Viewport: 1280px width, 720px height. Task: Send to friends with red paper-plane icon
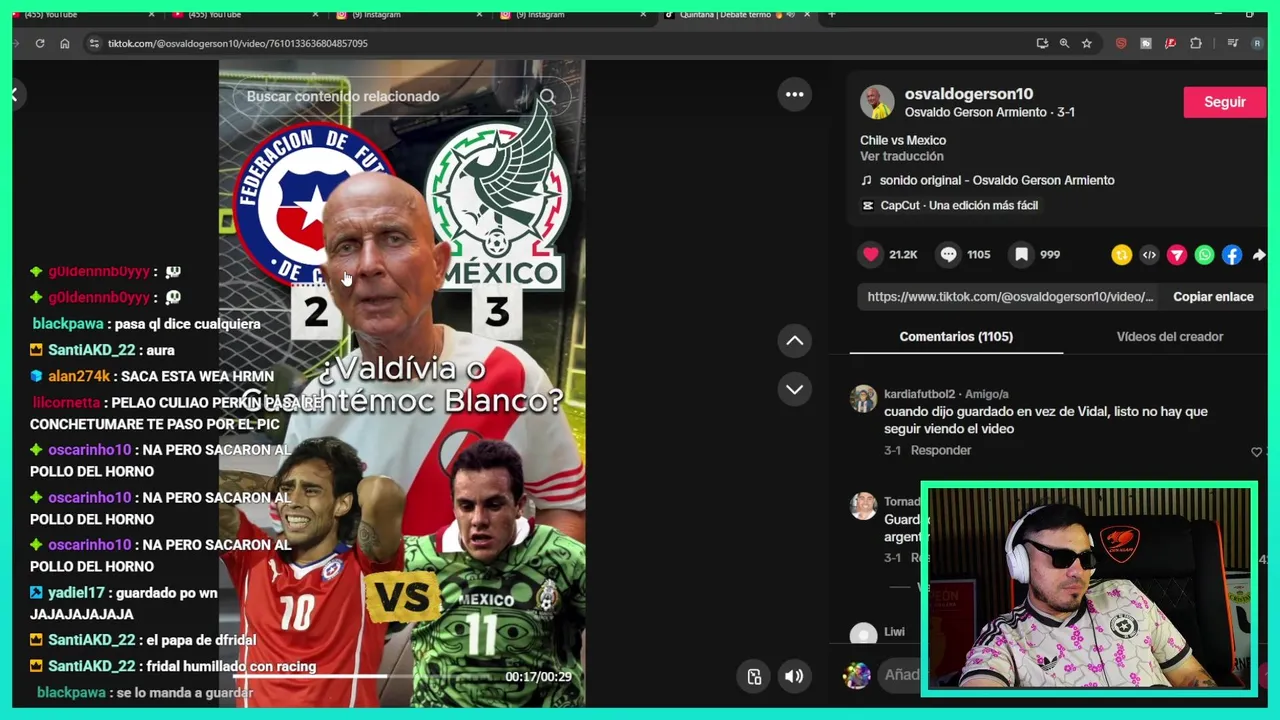1177,255
